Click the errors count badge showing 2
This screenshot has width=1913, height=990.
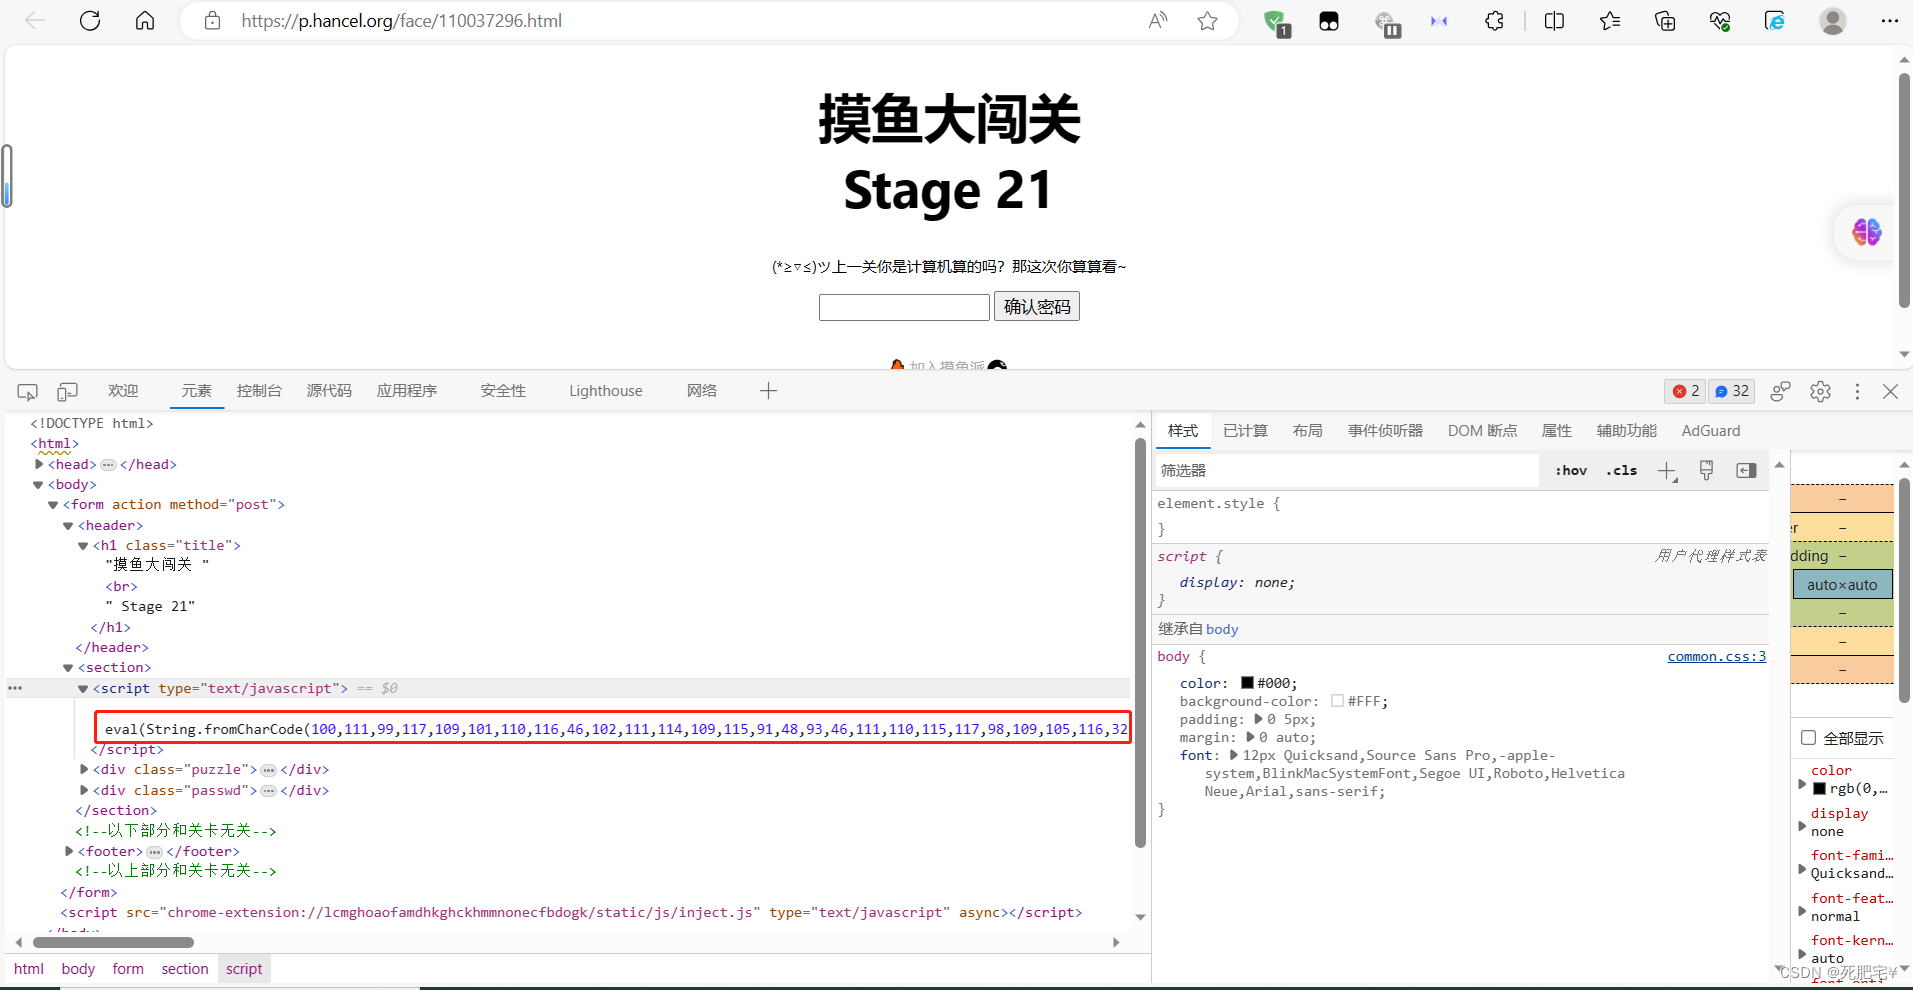coord(1685,391)
